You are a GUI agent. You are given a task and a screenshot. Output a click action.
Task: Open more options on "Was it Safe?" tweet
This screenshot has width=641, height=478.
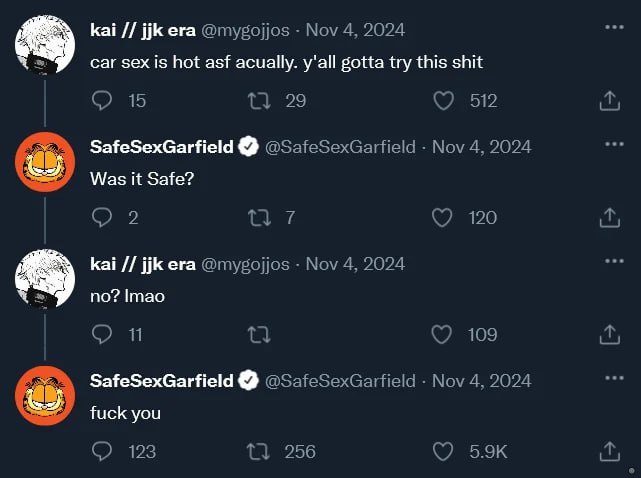[614, 143]
